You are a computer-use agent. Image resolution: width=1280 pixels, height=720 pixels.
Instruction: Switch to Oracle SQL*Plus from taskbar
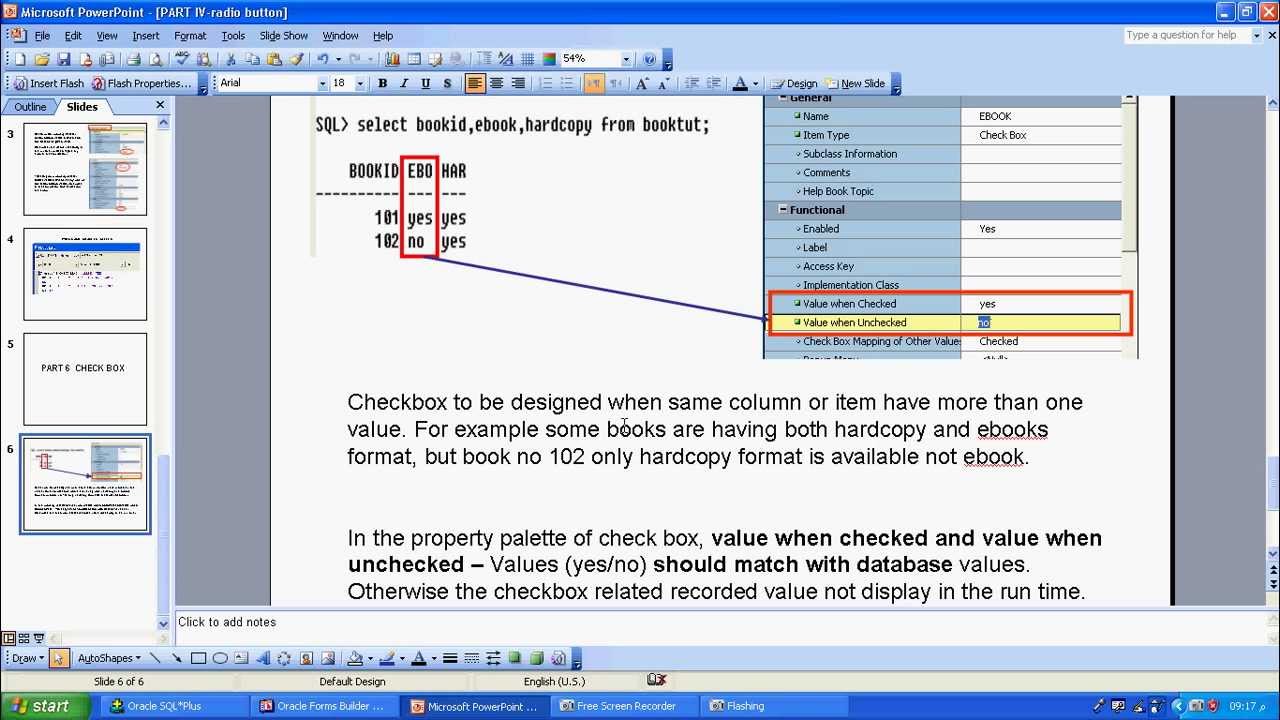pos(173,706)
